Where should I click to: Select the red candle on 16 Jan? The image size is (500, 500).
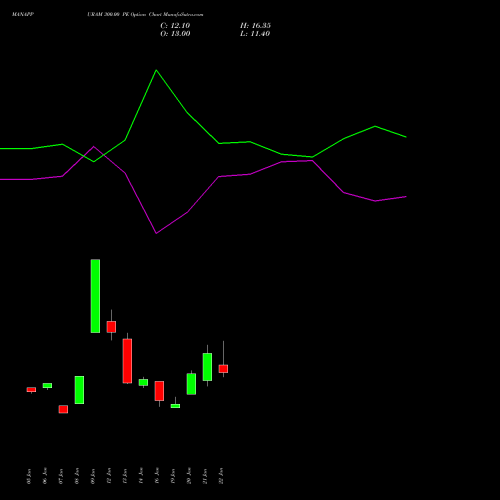click(159, 391)
